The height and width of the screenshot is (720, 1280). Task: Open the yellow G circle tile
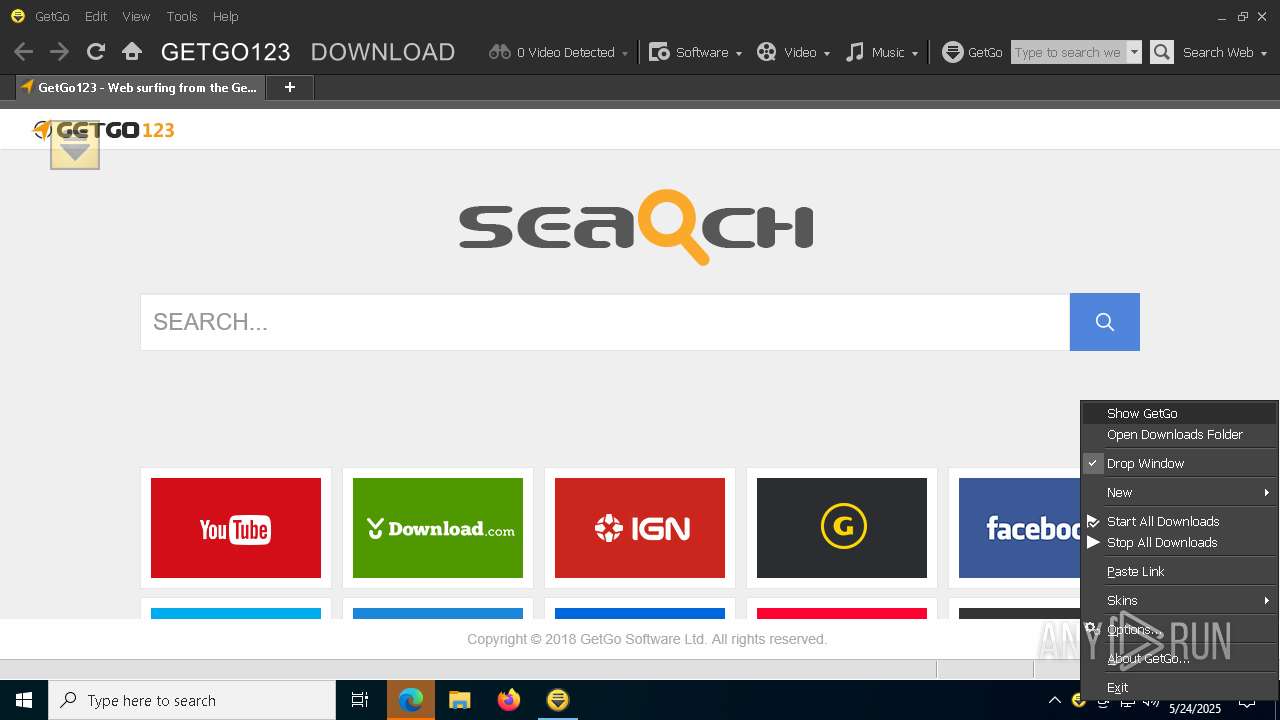(x=842, y=528)
